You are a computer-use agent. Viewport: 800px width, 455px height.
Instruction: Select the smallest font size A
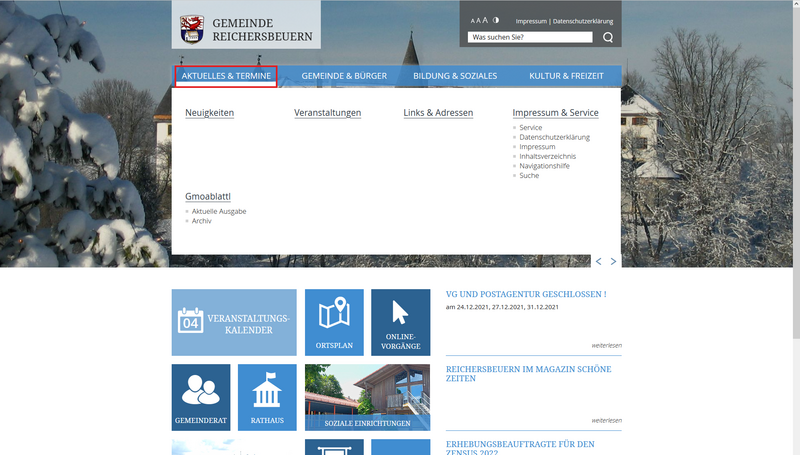click(472, 21)
